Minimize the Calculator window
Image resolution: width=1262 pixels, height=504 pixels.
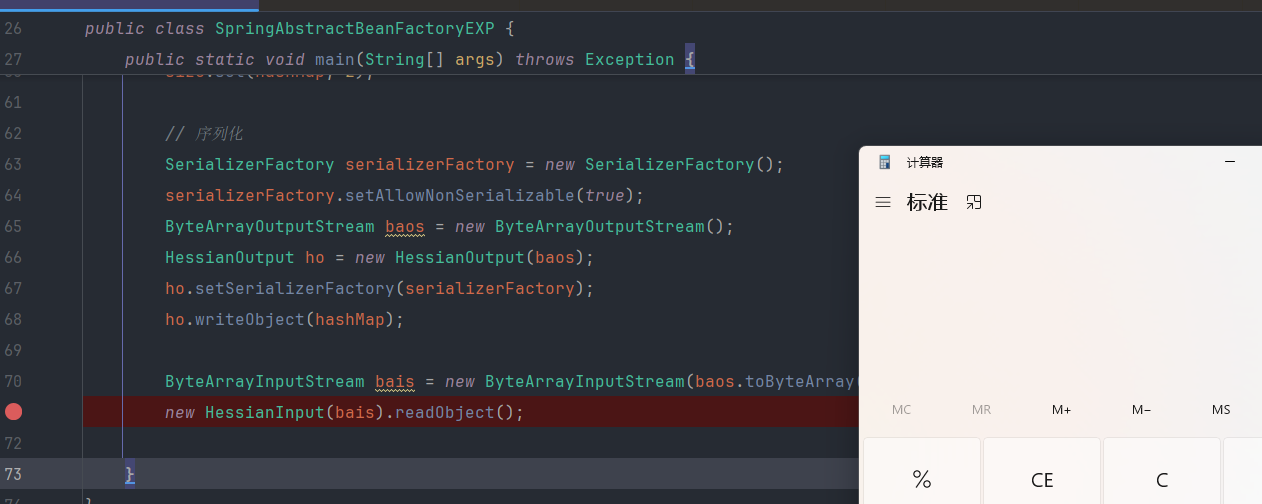[x=1230, y=162]
